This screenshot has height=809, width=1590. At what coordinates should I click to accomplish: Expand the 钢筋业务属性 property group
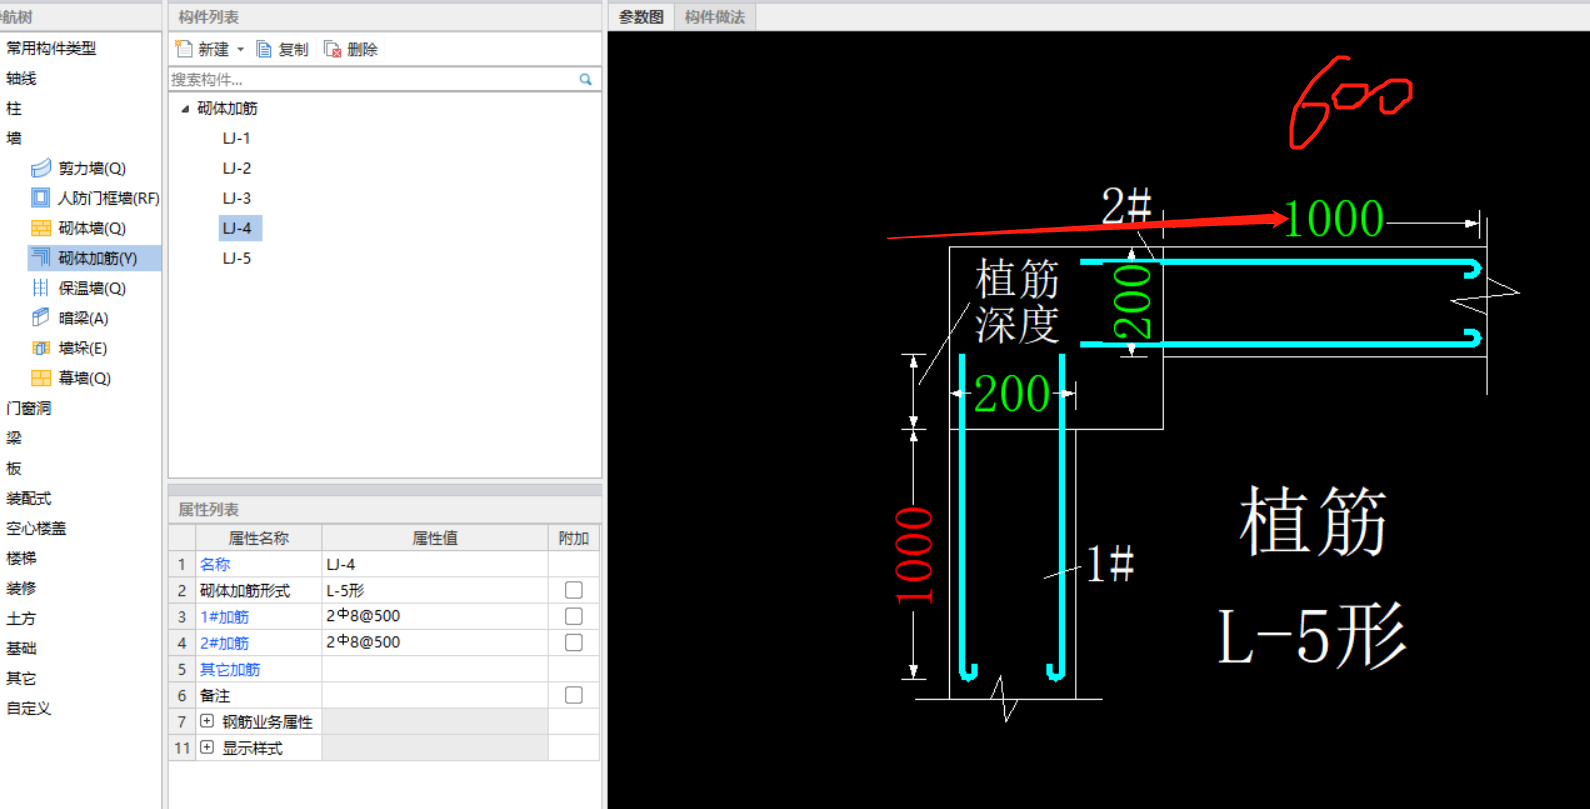(207, 721)
